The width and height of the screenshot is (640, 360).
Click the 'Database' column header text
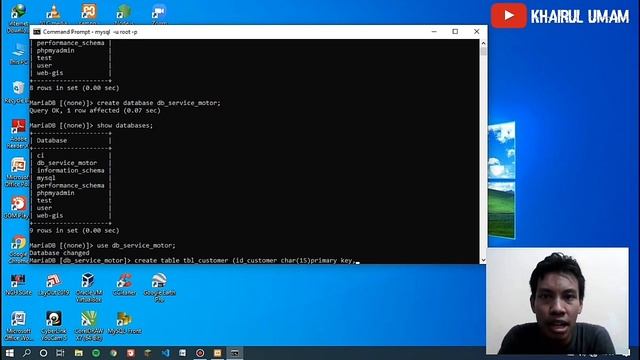click(52, 140)
